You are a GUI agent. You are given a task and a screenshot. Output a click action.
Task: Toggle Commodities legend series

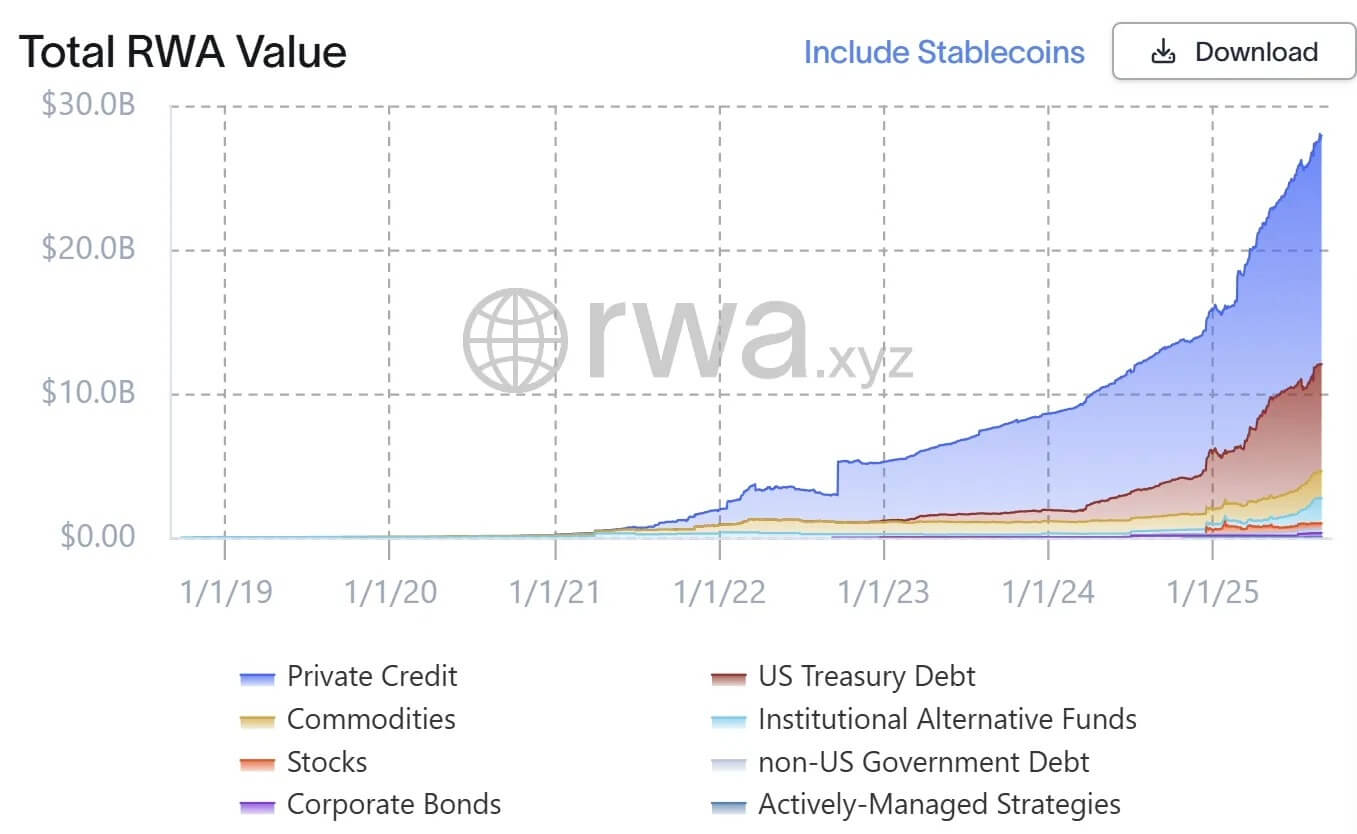pos(371,719)
